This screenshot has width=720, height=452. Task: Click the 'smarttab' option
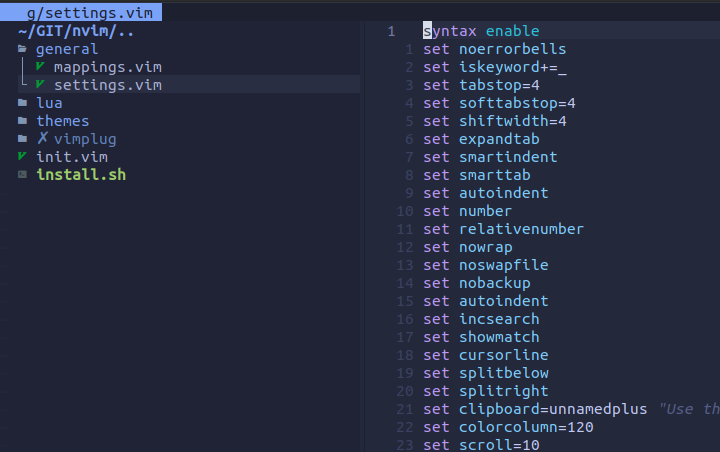coord(495,175)
